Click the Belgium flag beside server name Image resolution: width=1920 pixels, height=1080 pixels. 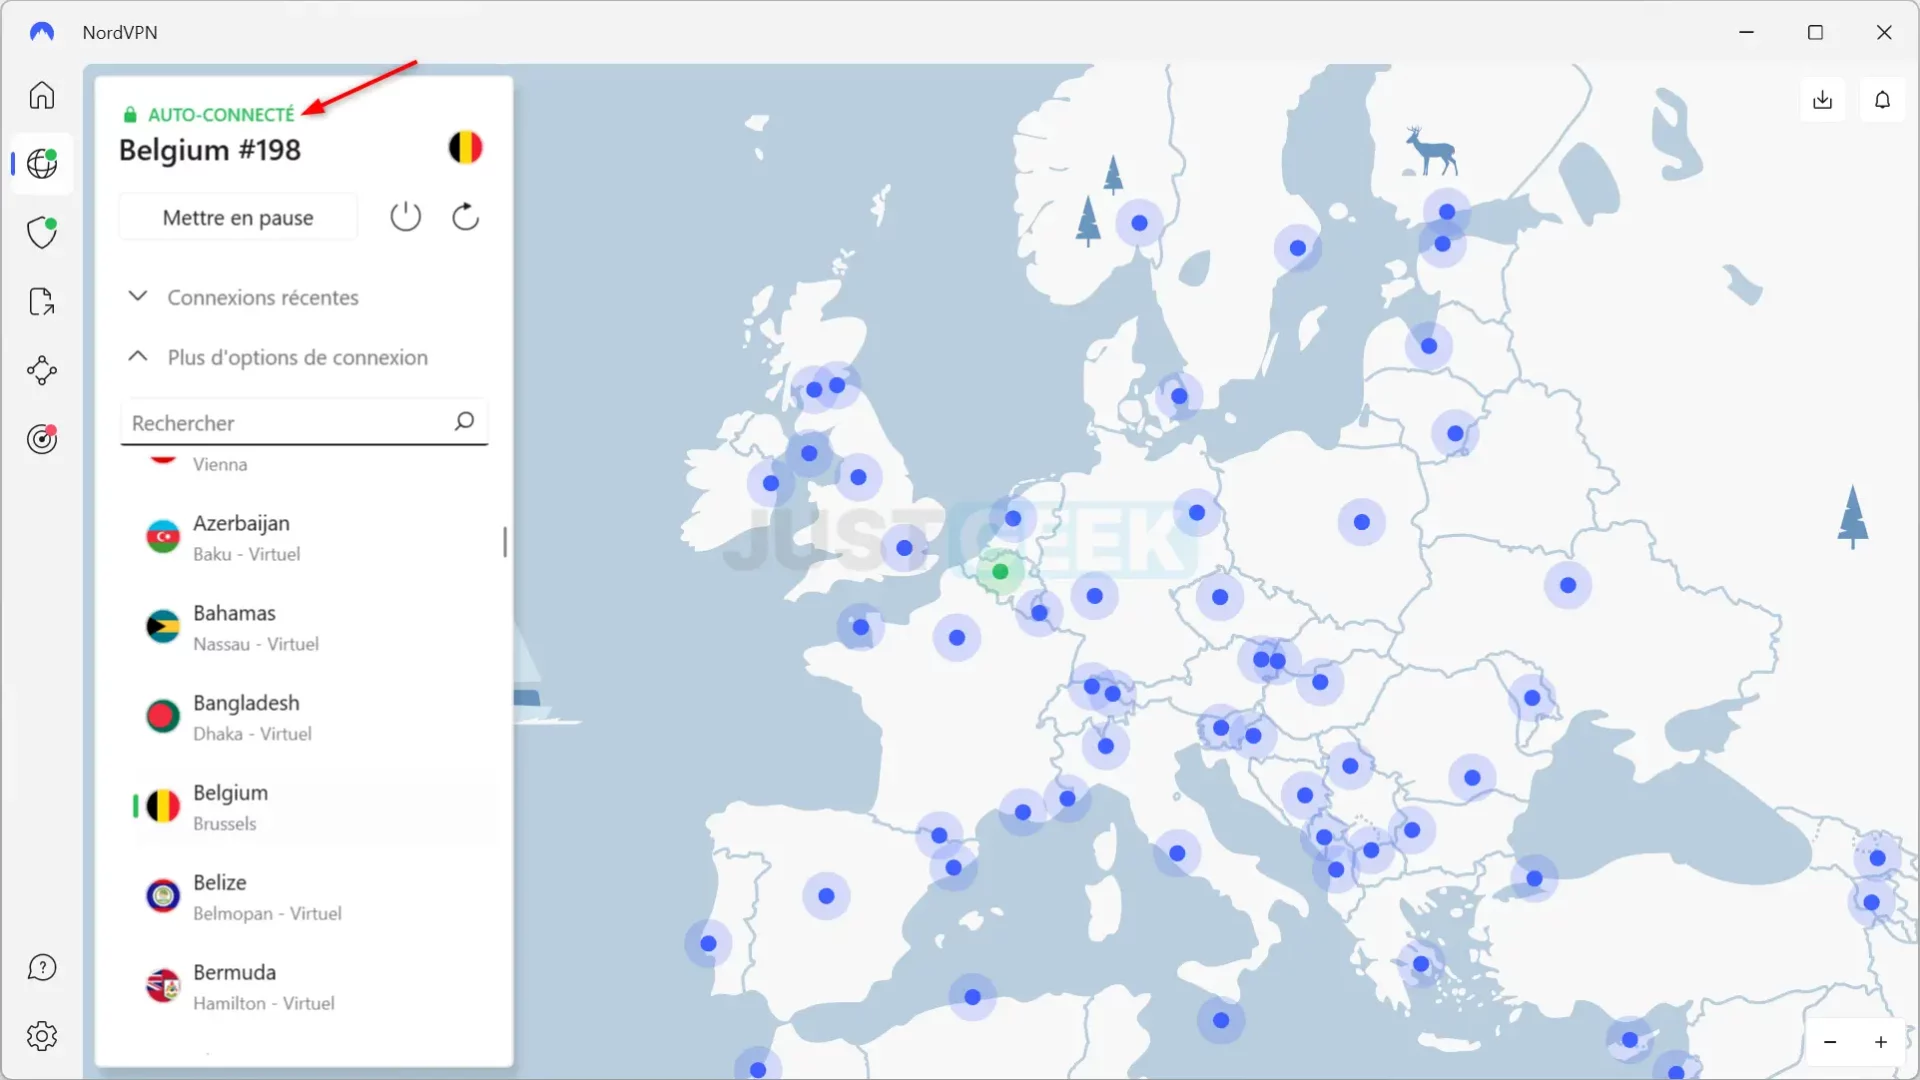click(x=465, y=147)
